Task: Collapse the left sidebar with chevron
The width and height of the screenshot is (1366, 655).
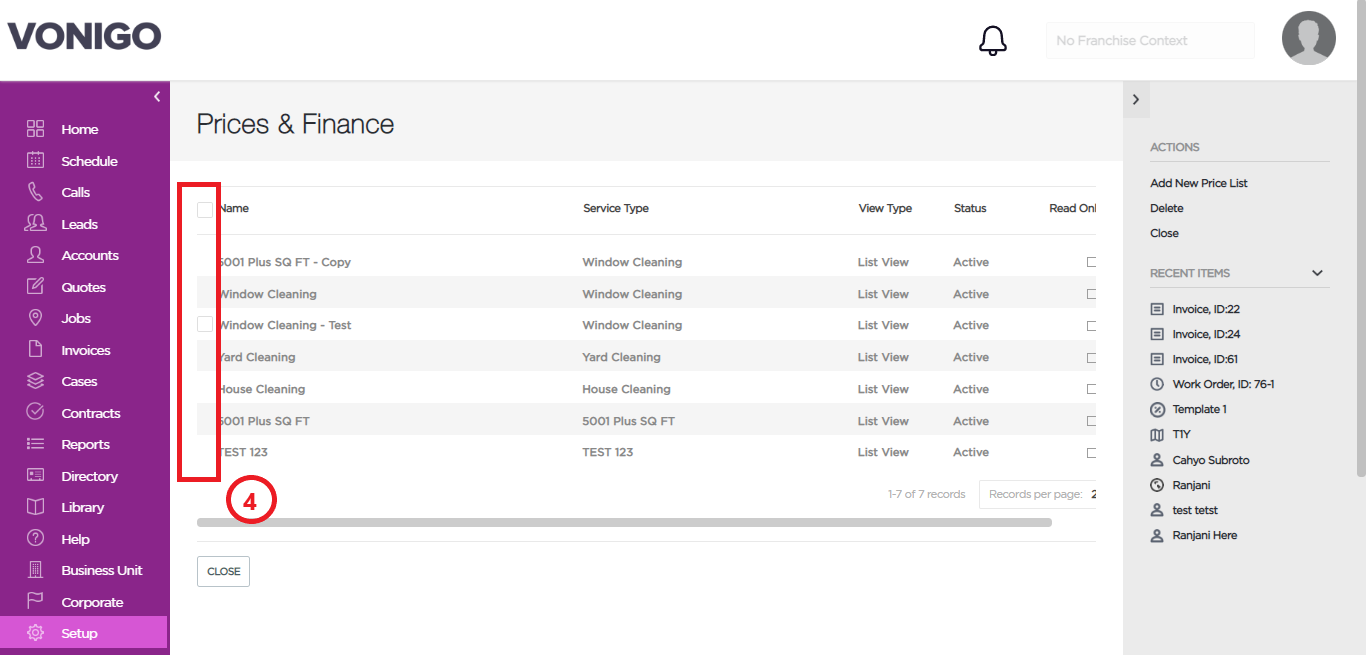Action: [x=157, y=96]
